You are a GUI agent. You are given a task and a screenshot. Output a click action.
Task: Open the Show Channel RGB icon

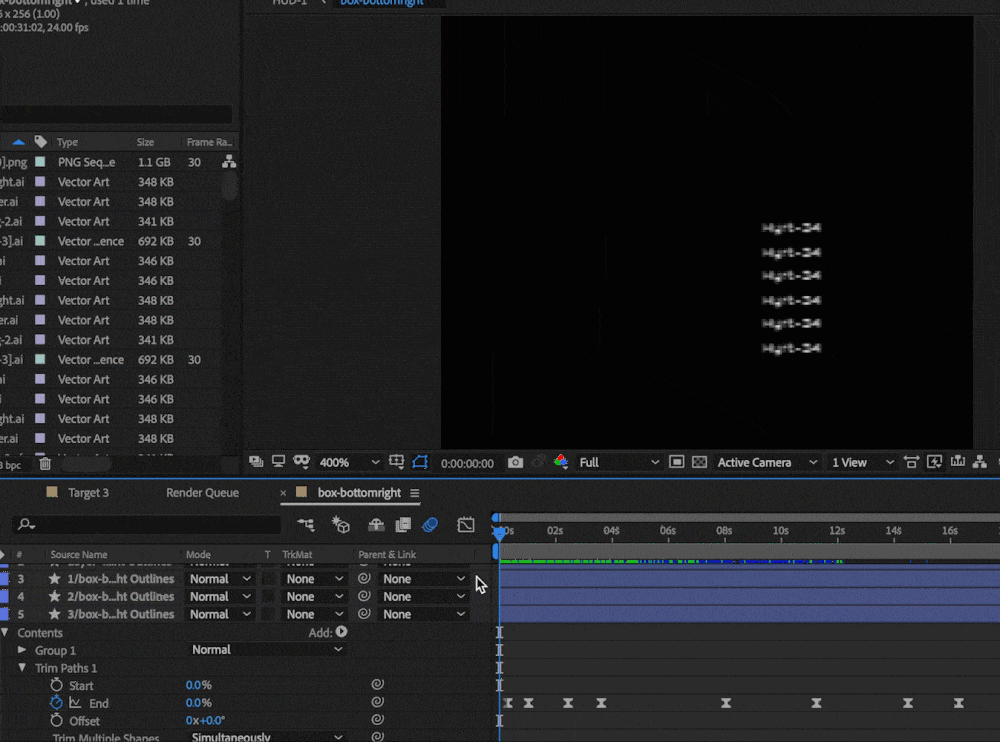click(561, 461)
